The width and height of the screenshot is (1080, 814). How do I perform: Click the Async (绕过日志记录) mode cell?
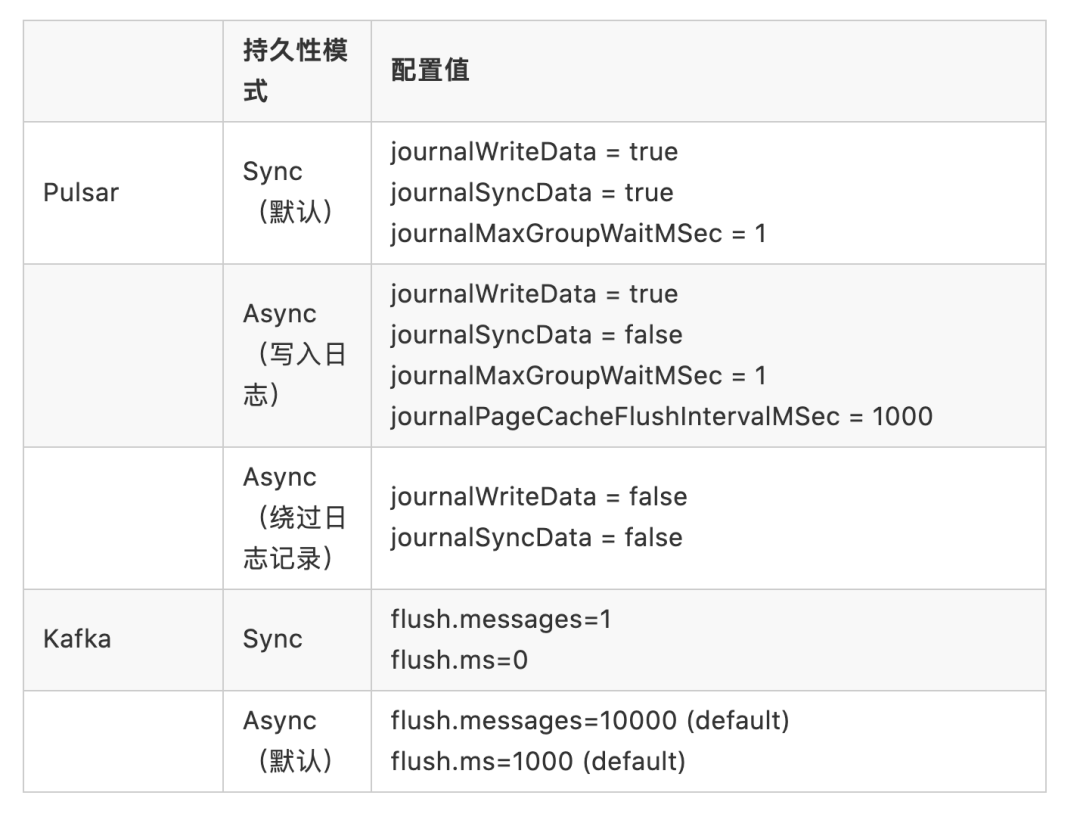point(295,518)
